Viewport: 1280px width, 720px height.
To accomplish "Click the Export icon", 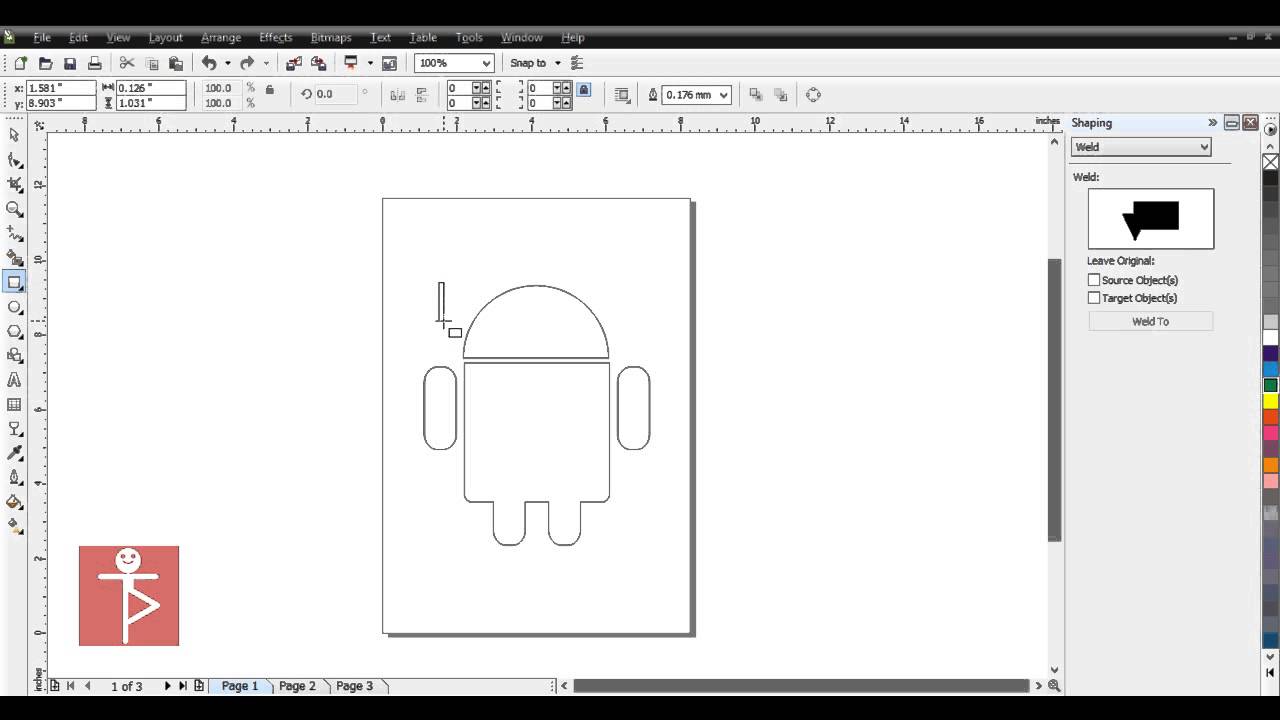I will [319, 63].
